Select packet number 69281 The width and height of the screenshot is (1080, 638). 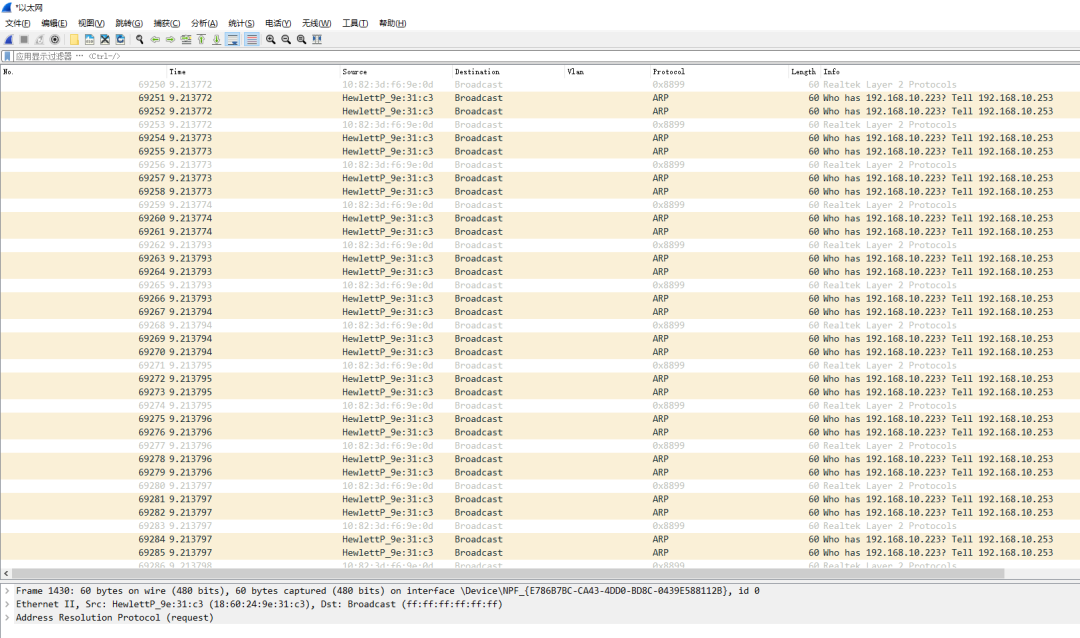(x=540, y=499)
